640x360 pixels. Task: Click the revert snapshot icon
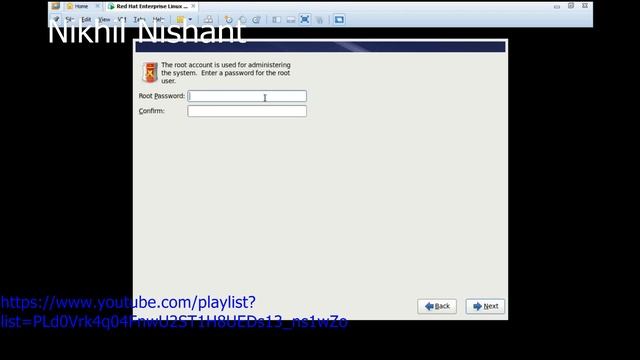243,20
